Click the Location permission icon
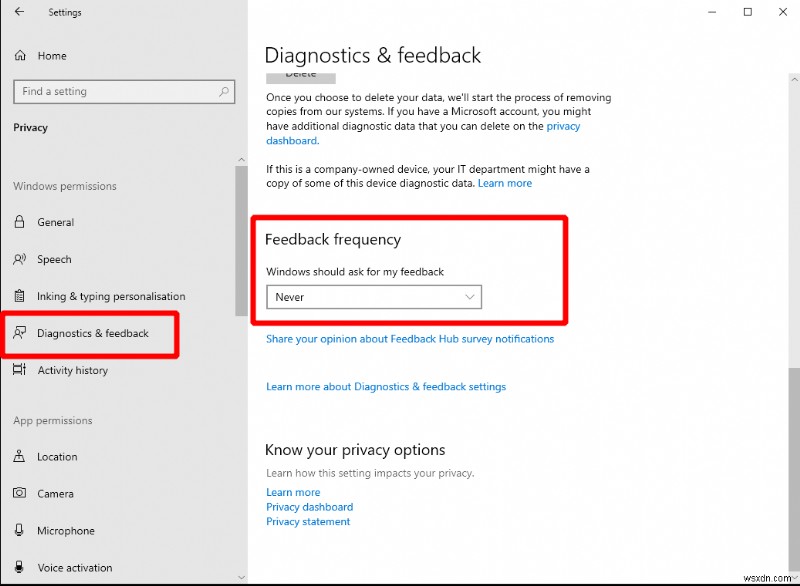 22,457
